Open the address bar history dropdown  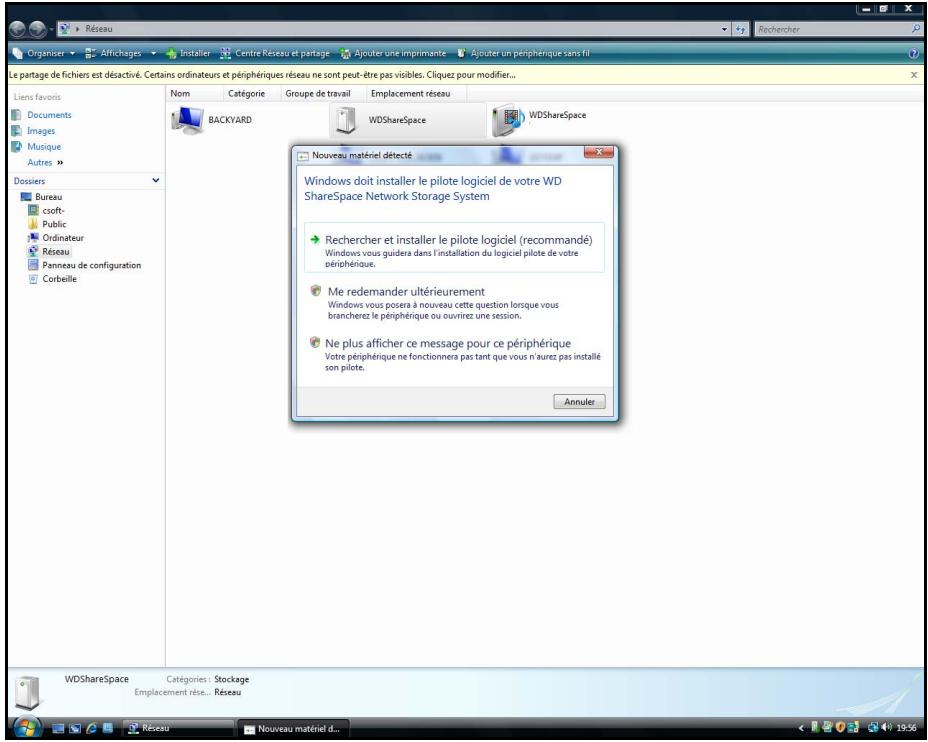tap(725, 29)
